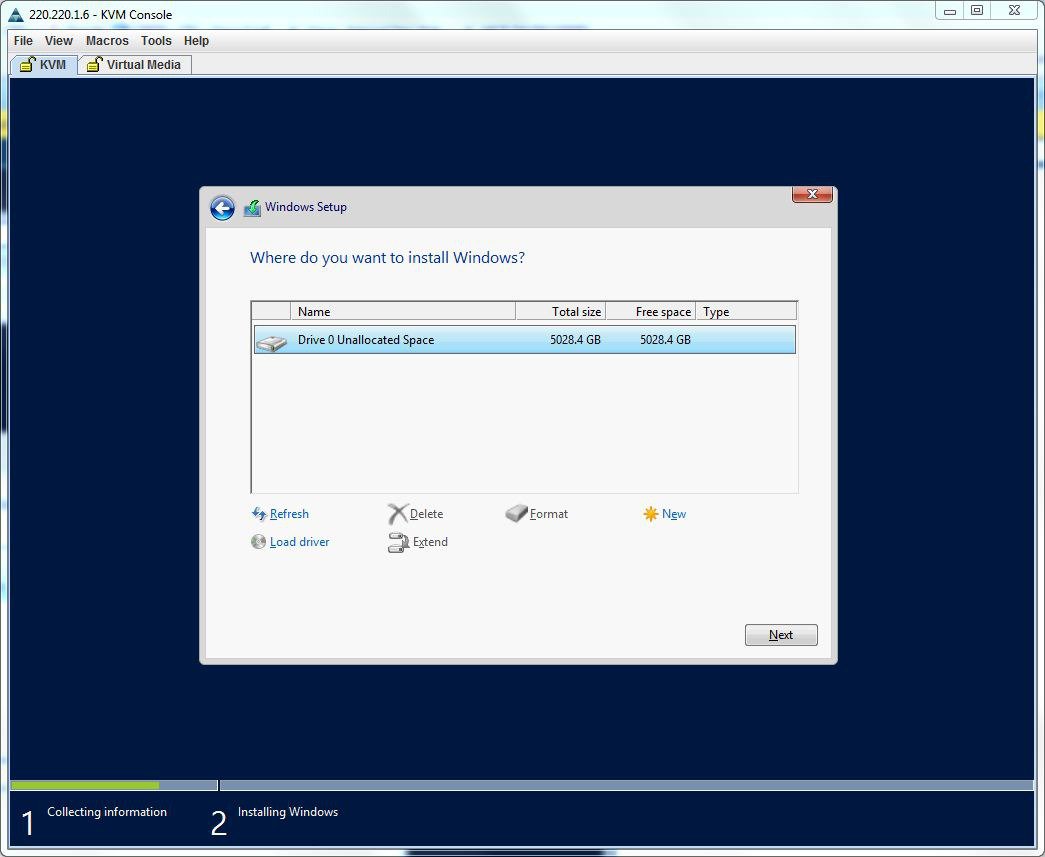Viewport: 1045px width, 857px height.
Task: Open the Help menu
Action: pyautogui.click(x=196, y=41)
